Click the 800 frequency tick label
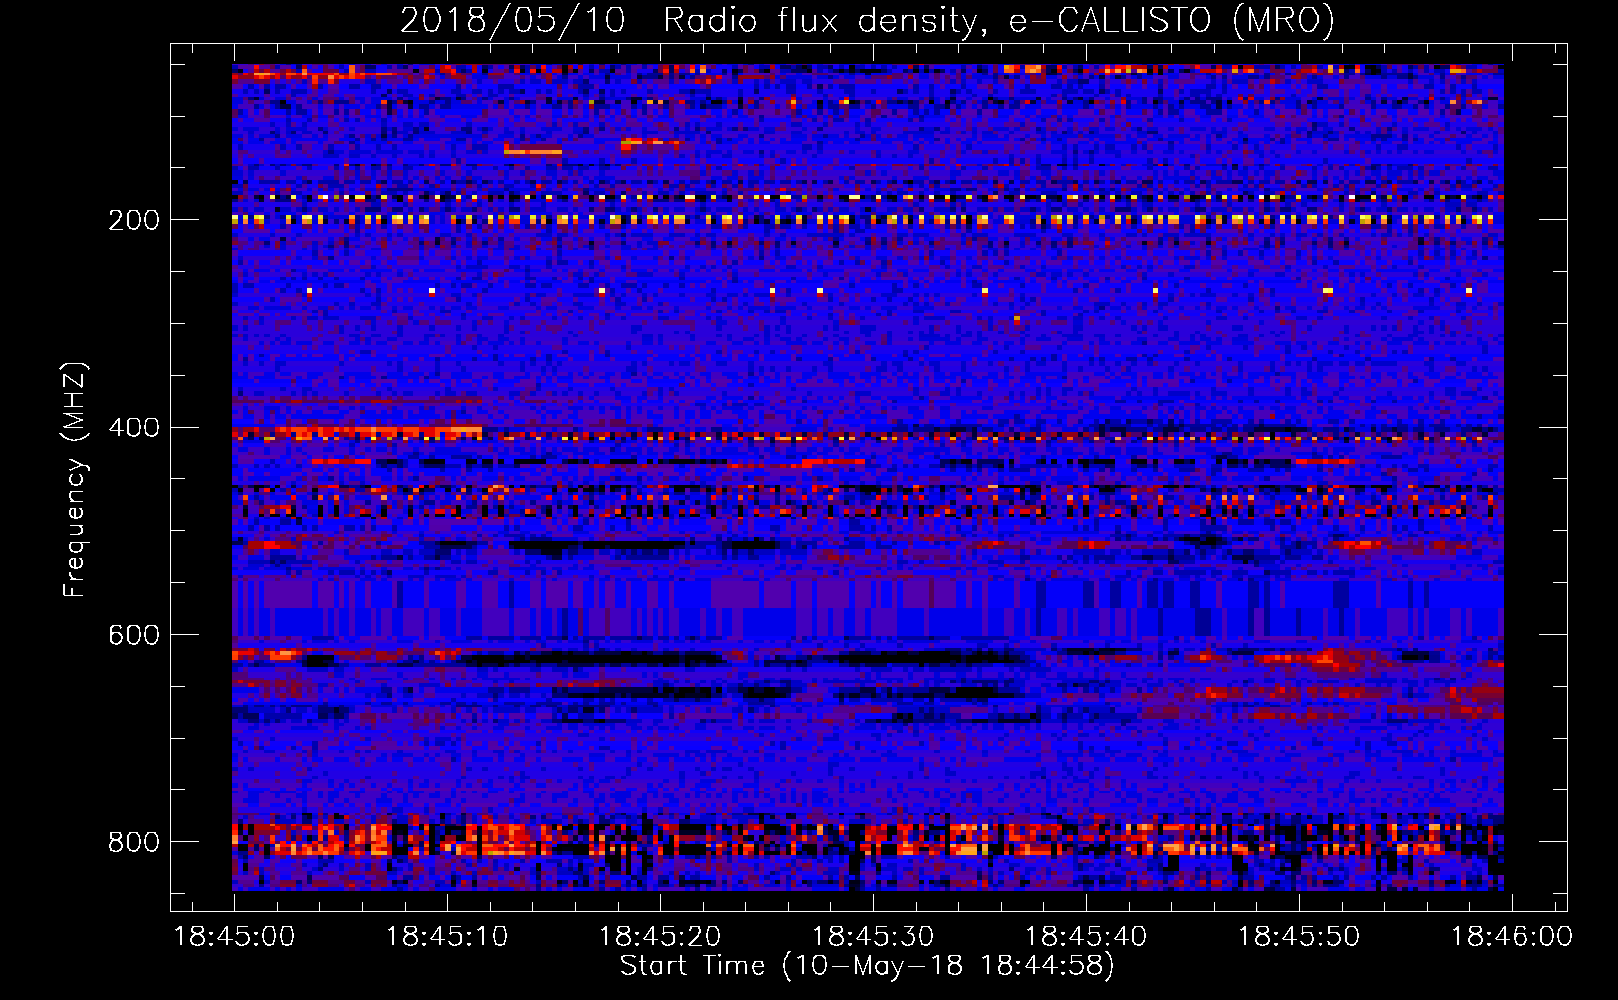The width and height of the screenshot is (1618, 1000). coord(134,842)
